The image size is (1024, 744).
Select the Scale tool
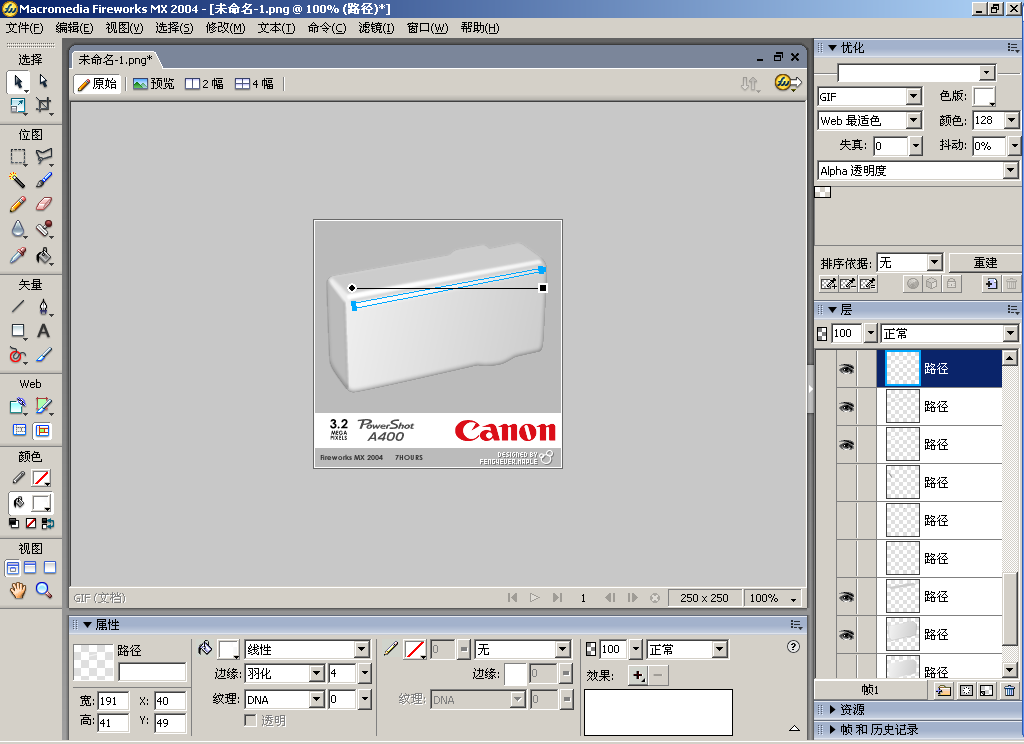18,105
